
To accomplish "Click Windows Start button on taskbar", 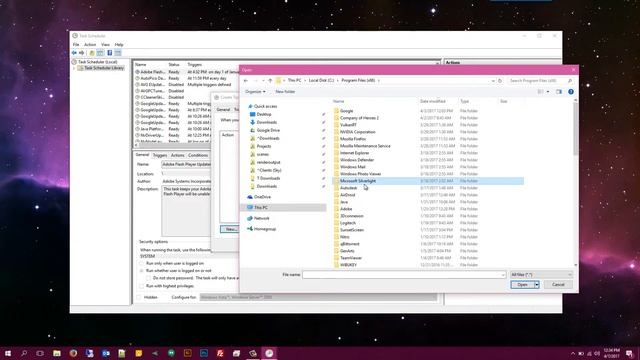I will click(8, 353).
